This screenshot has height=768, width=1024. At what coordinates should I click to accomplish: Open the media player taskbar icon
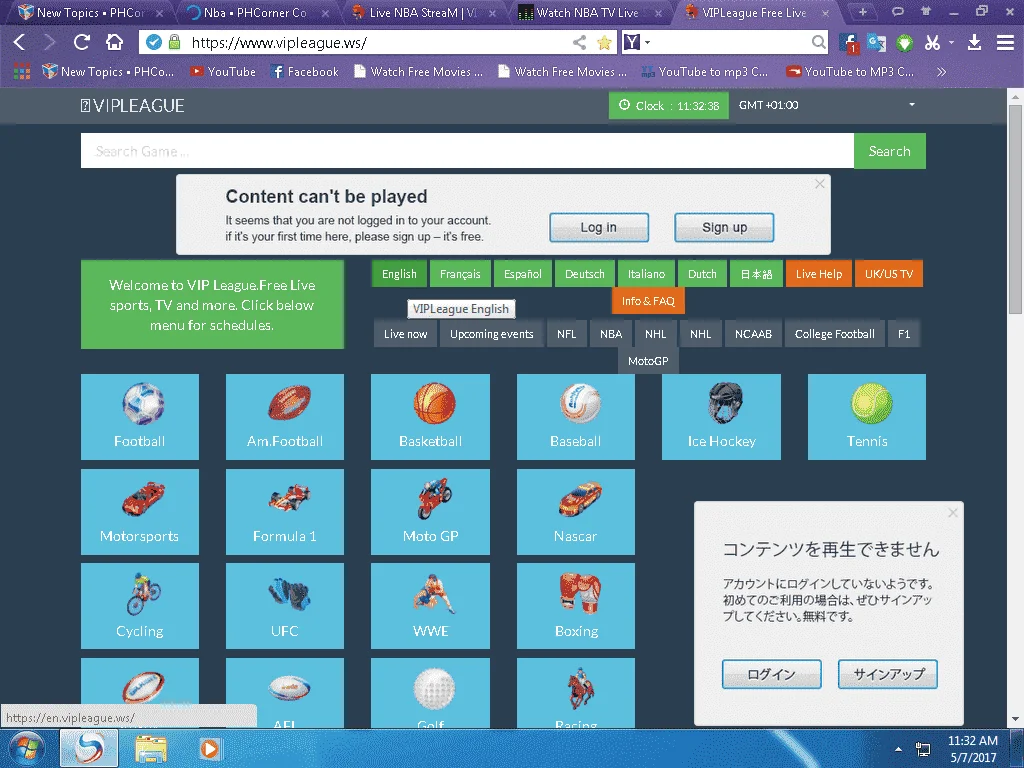coord(209,748)
